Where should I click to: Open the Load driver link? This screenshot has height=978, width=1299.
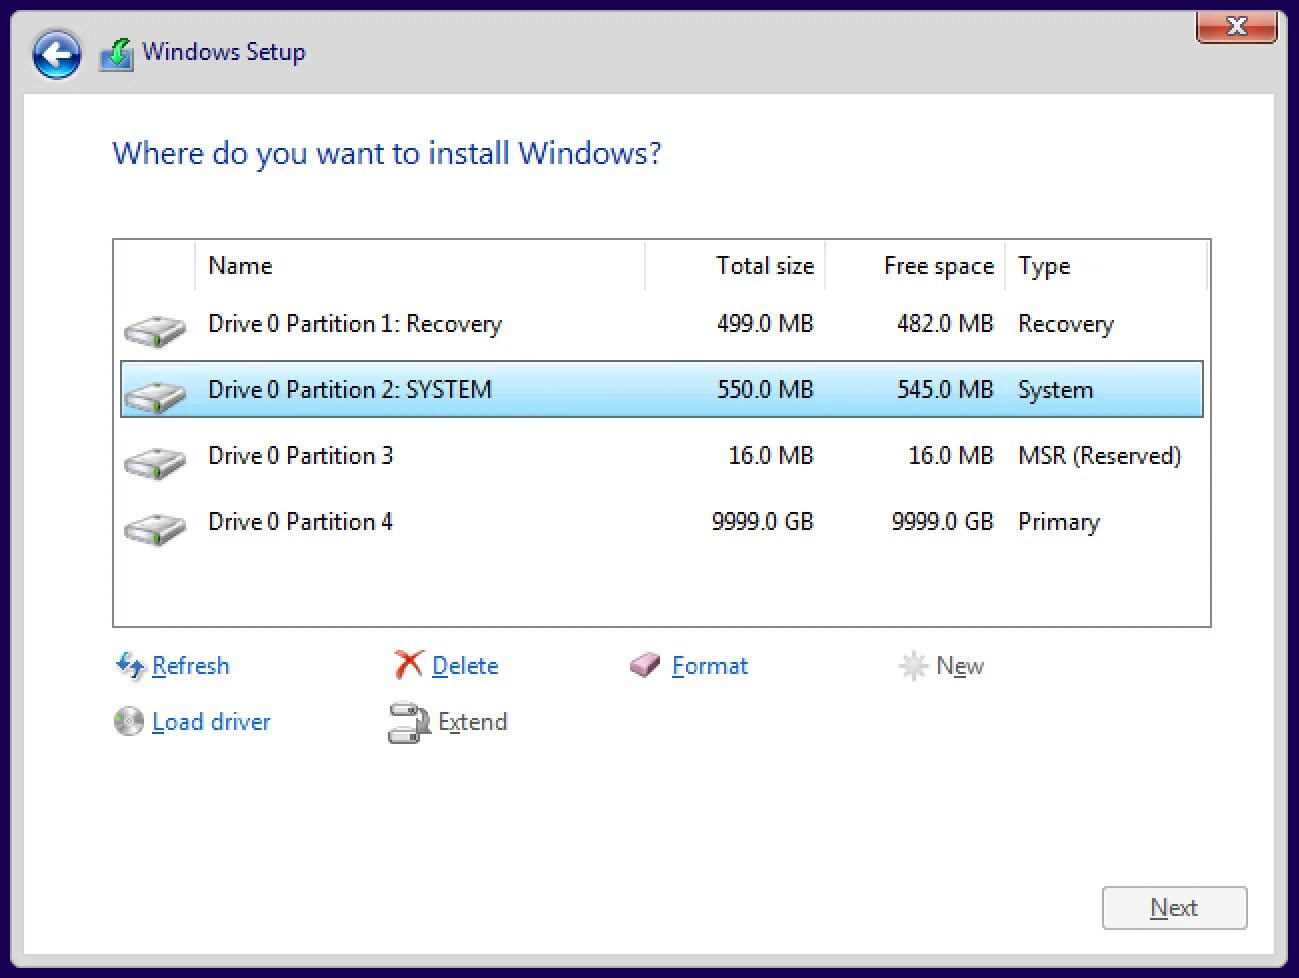(211, 722)
